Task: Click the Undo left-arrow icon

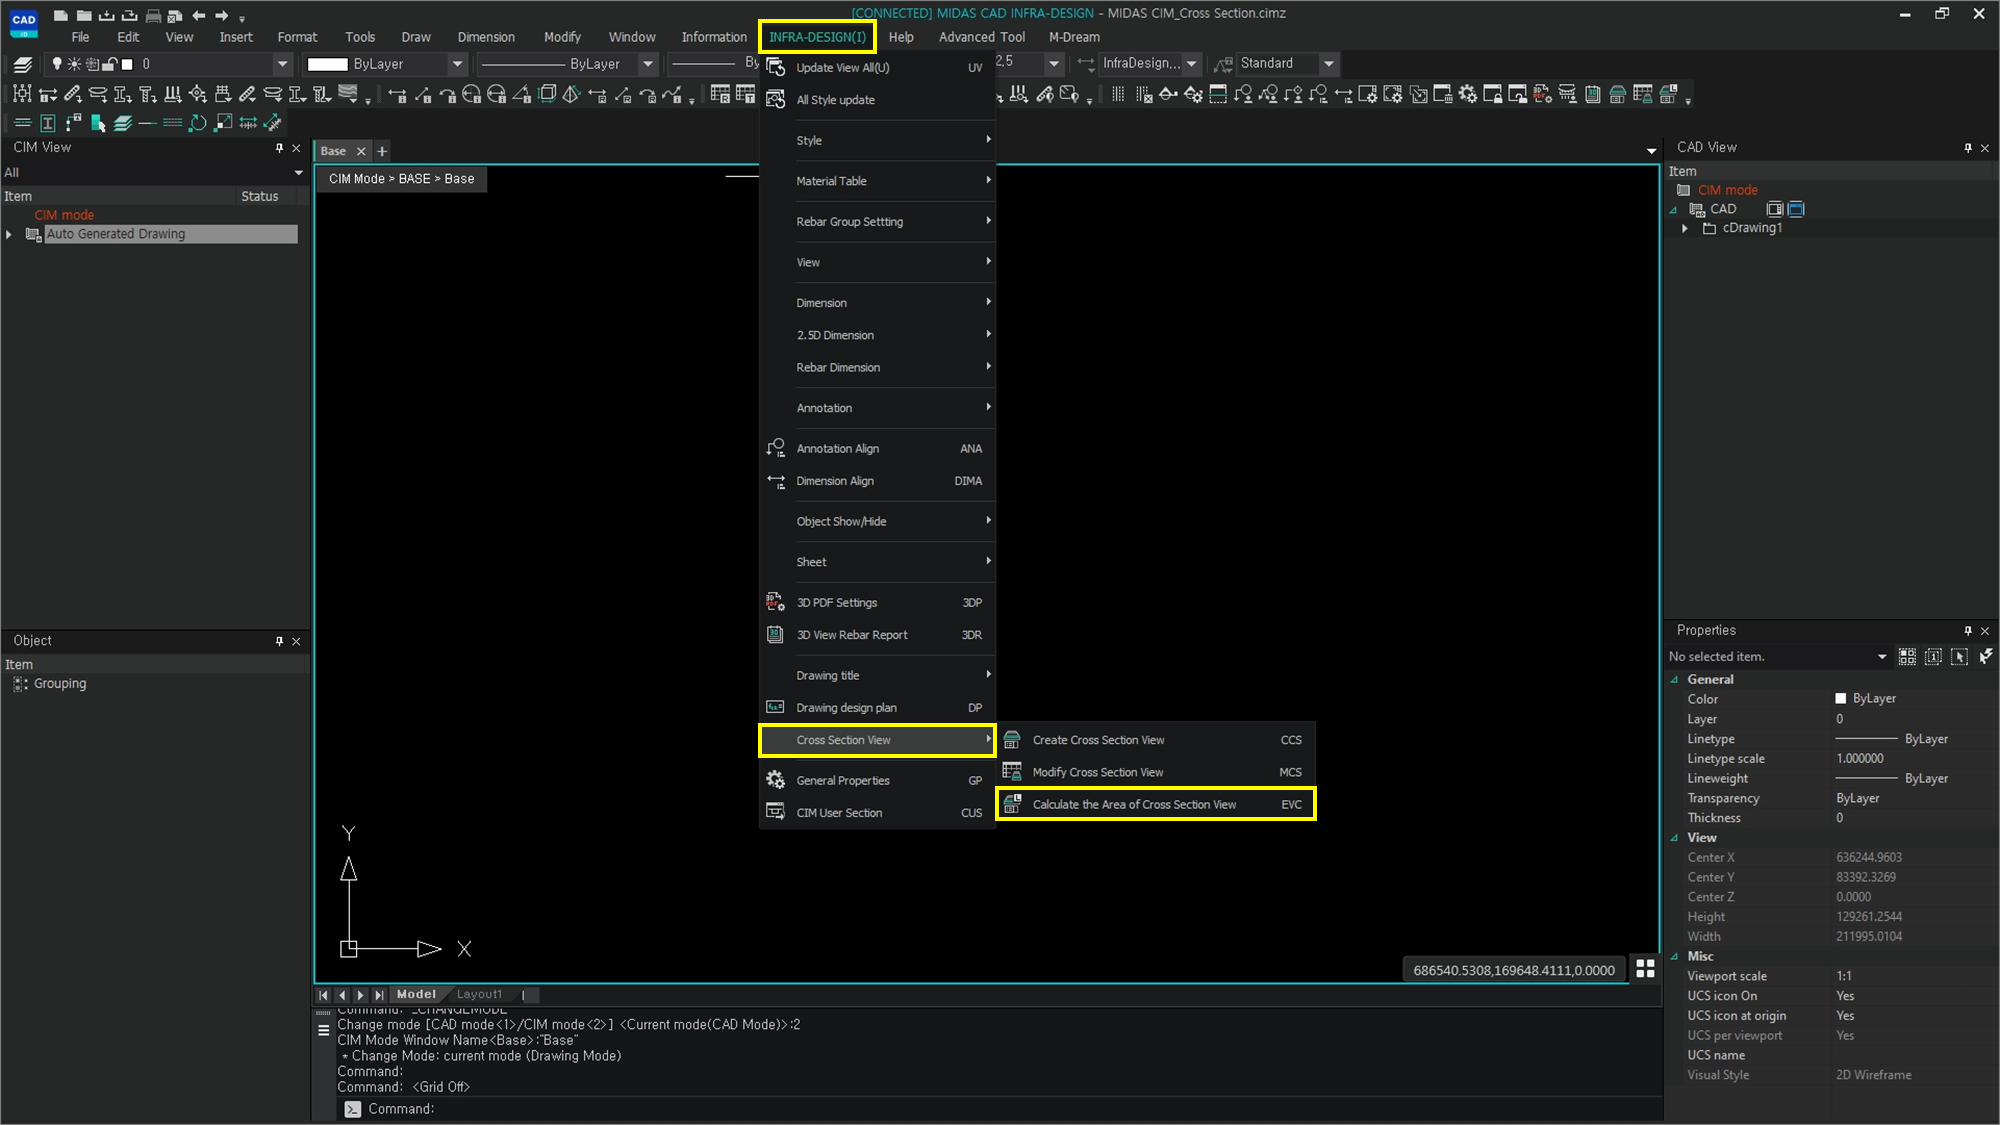Action: (198, 15)
